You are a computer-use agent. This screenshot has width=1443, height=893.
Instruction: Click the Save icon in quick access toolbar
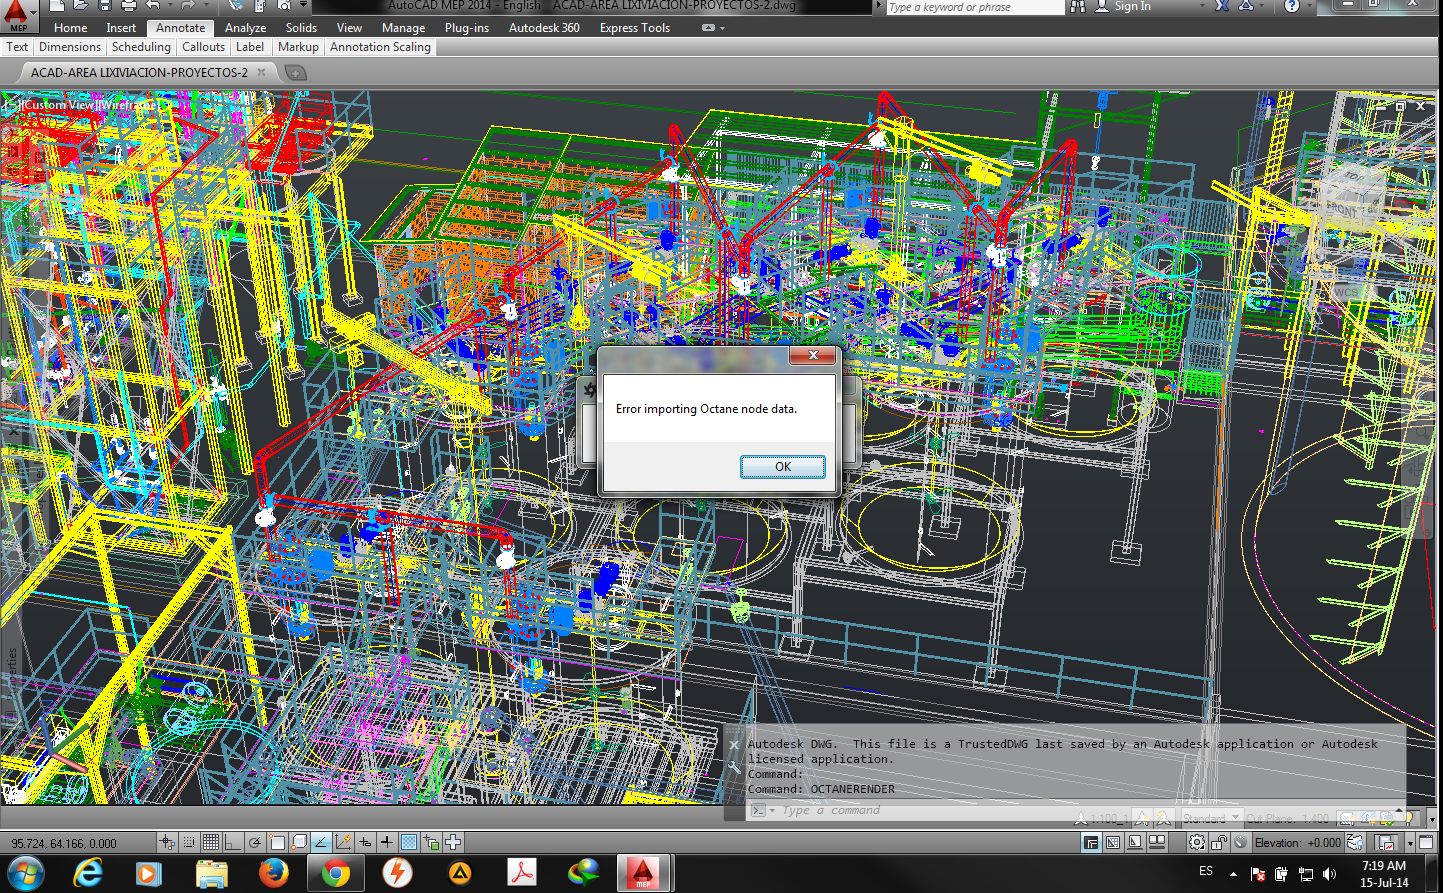click(105, 6)
